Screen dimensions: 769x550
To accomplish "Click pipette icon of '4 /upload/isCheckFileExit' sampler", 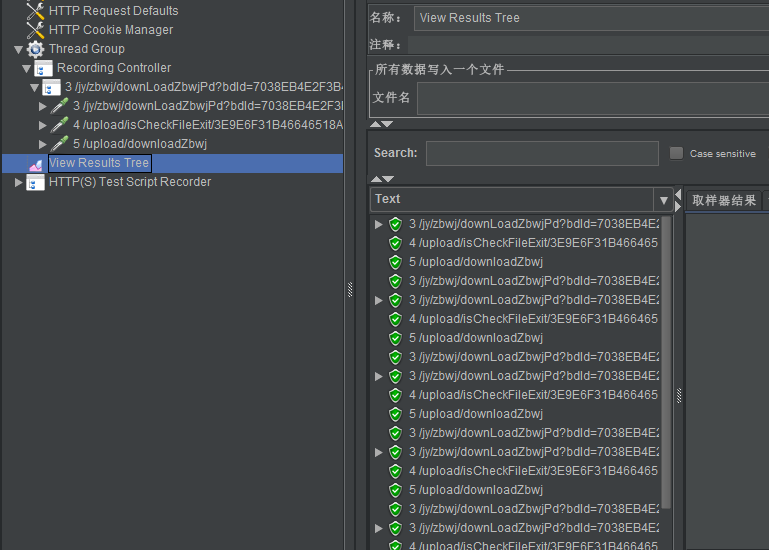I will tap(59, 125).
